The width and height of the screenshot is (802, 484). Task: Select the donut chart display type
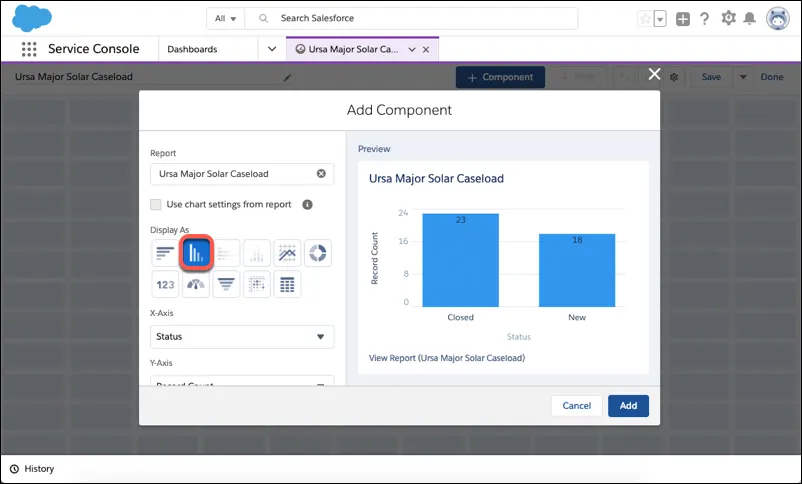coord(318,253)
